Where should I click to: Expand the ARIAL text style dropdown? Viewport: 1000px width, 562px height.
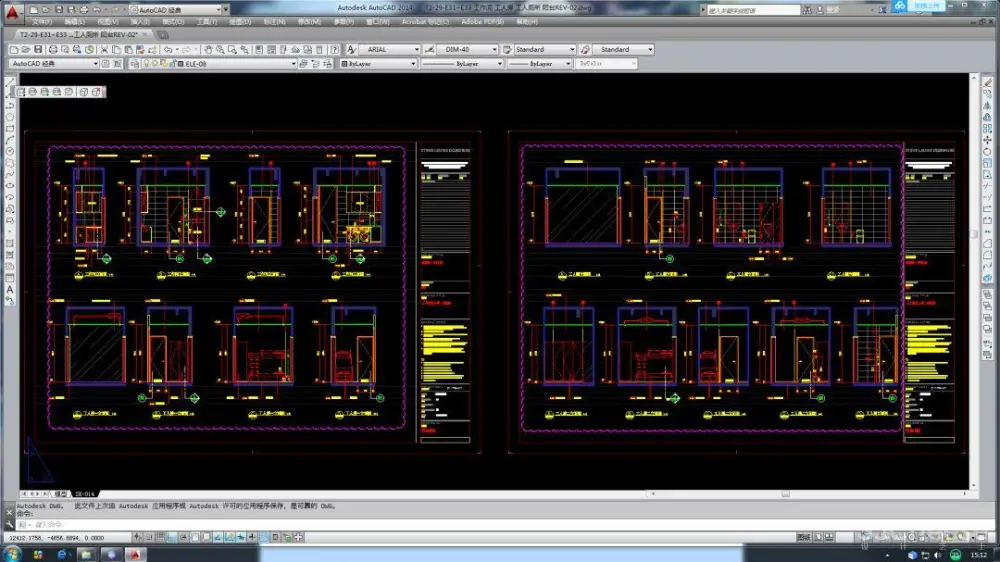[417, 49]
